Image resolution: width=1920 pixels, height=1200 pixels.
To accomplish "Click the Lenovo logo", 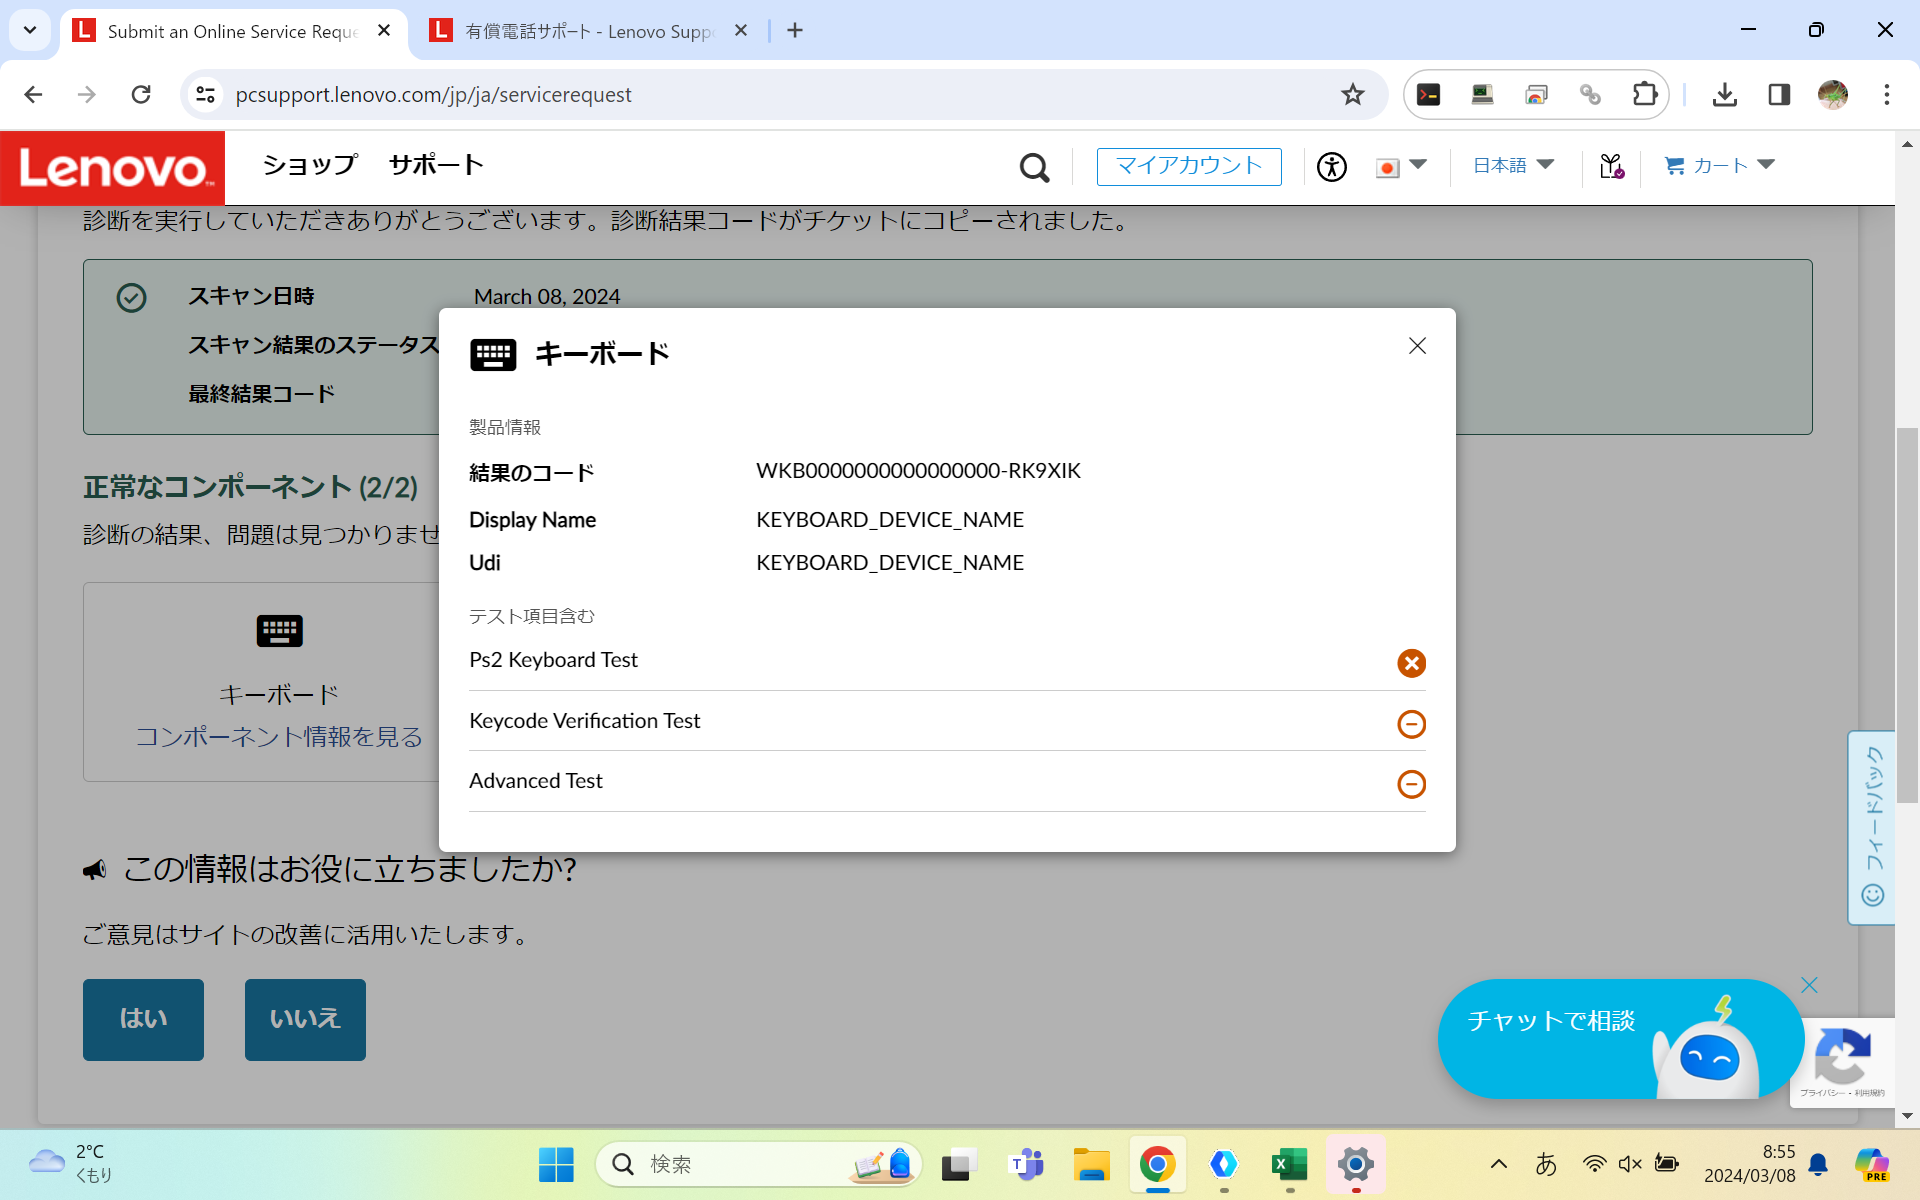I will point(113,168).
